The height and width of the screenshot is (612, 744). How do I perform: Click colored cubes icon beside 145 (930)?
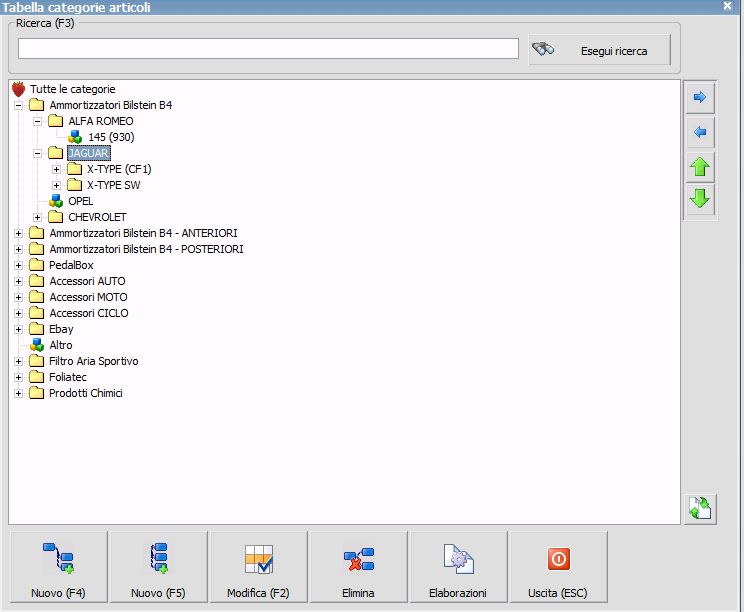point(75,137)
